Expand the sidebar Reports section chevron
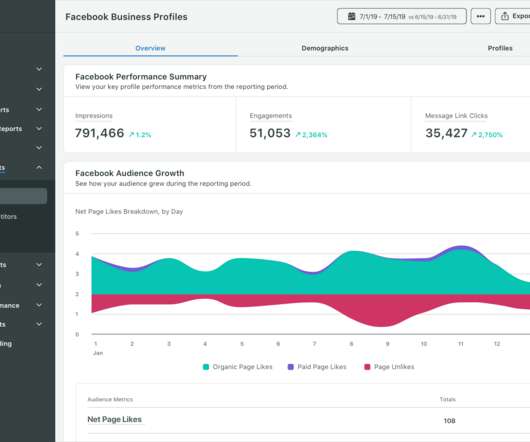 (x=39, y=129)
